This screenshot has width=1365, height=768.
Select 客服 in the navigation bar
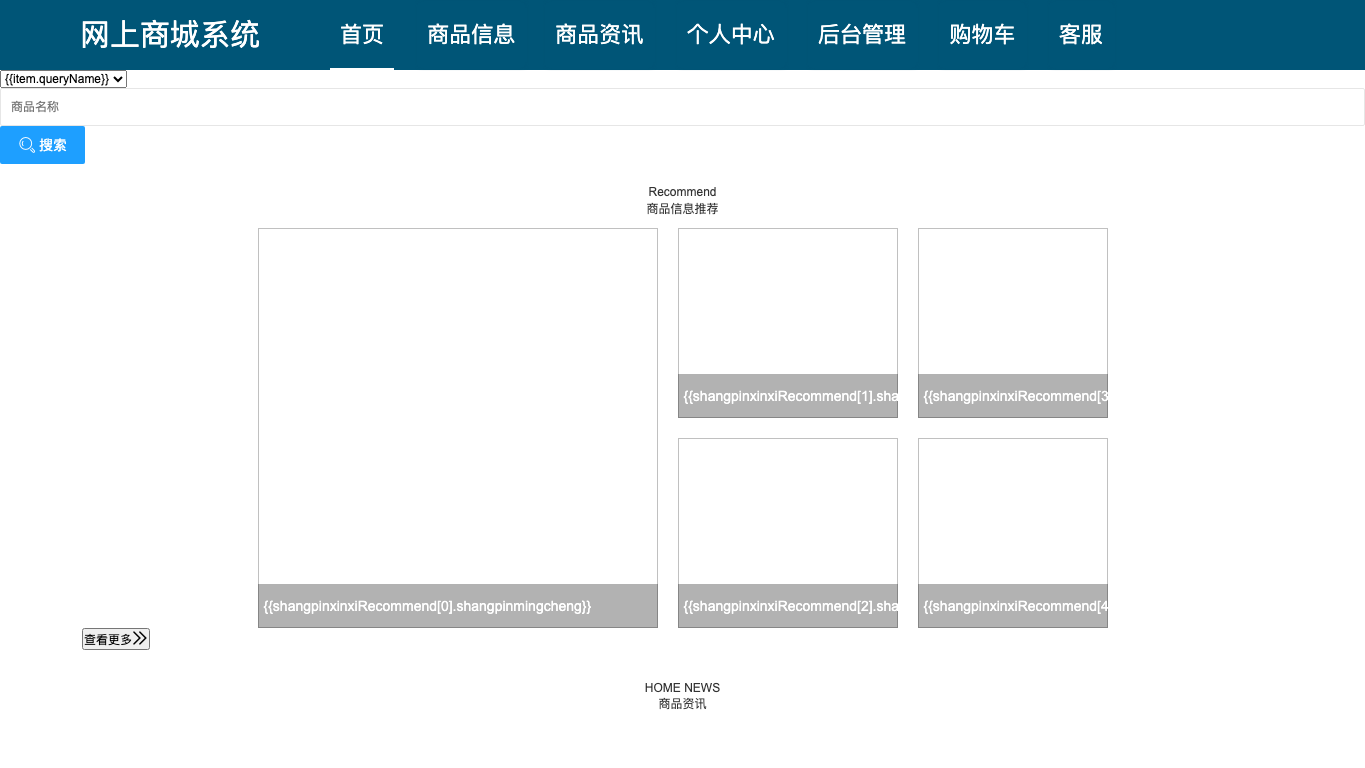(x=1081, y=35)
